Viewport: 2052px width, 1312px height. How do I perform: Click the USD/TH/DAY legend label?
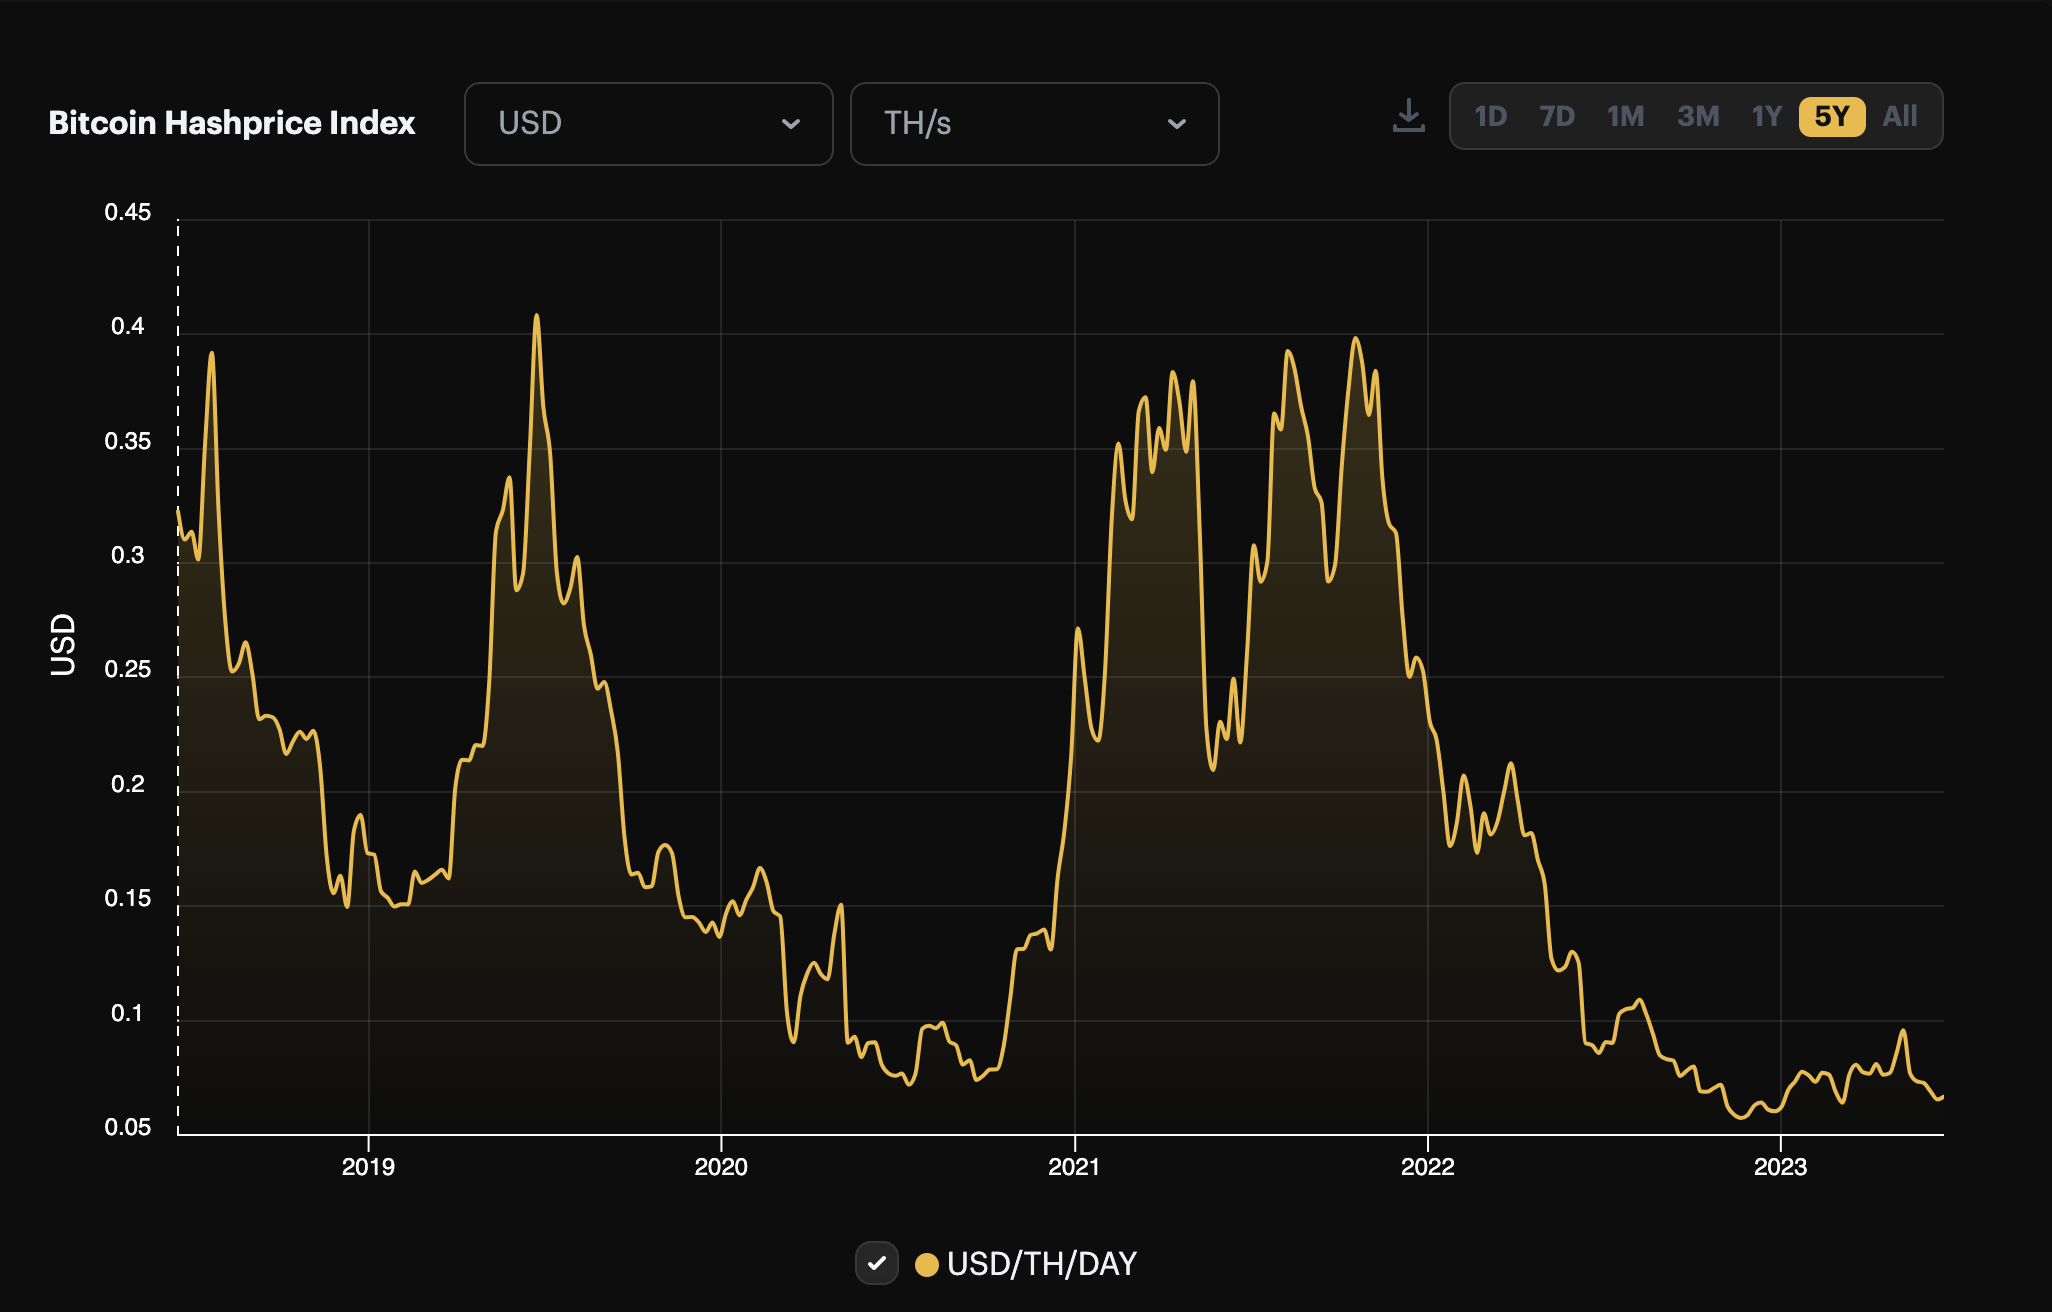[1041, 1264]
